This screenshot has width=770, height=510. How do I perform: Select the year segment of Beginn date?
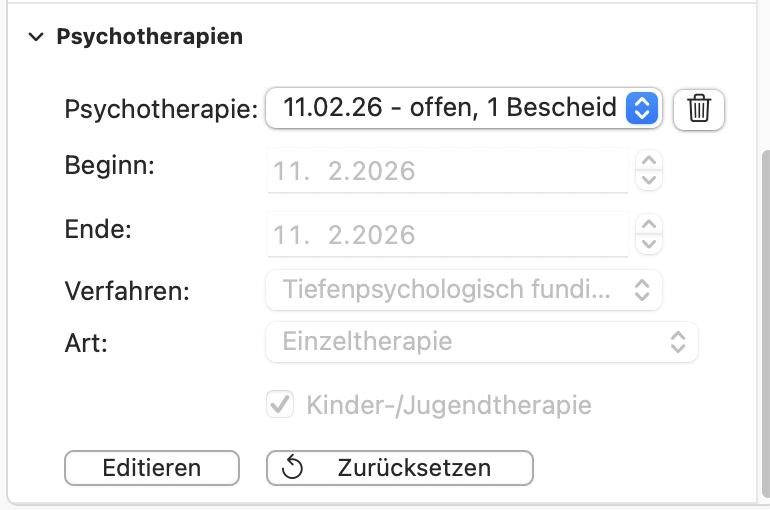click(378, 171)
